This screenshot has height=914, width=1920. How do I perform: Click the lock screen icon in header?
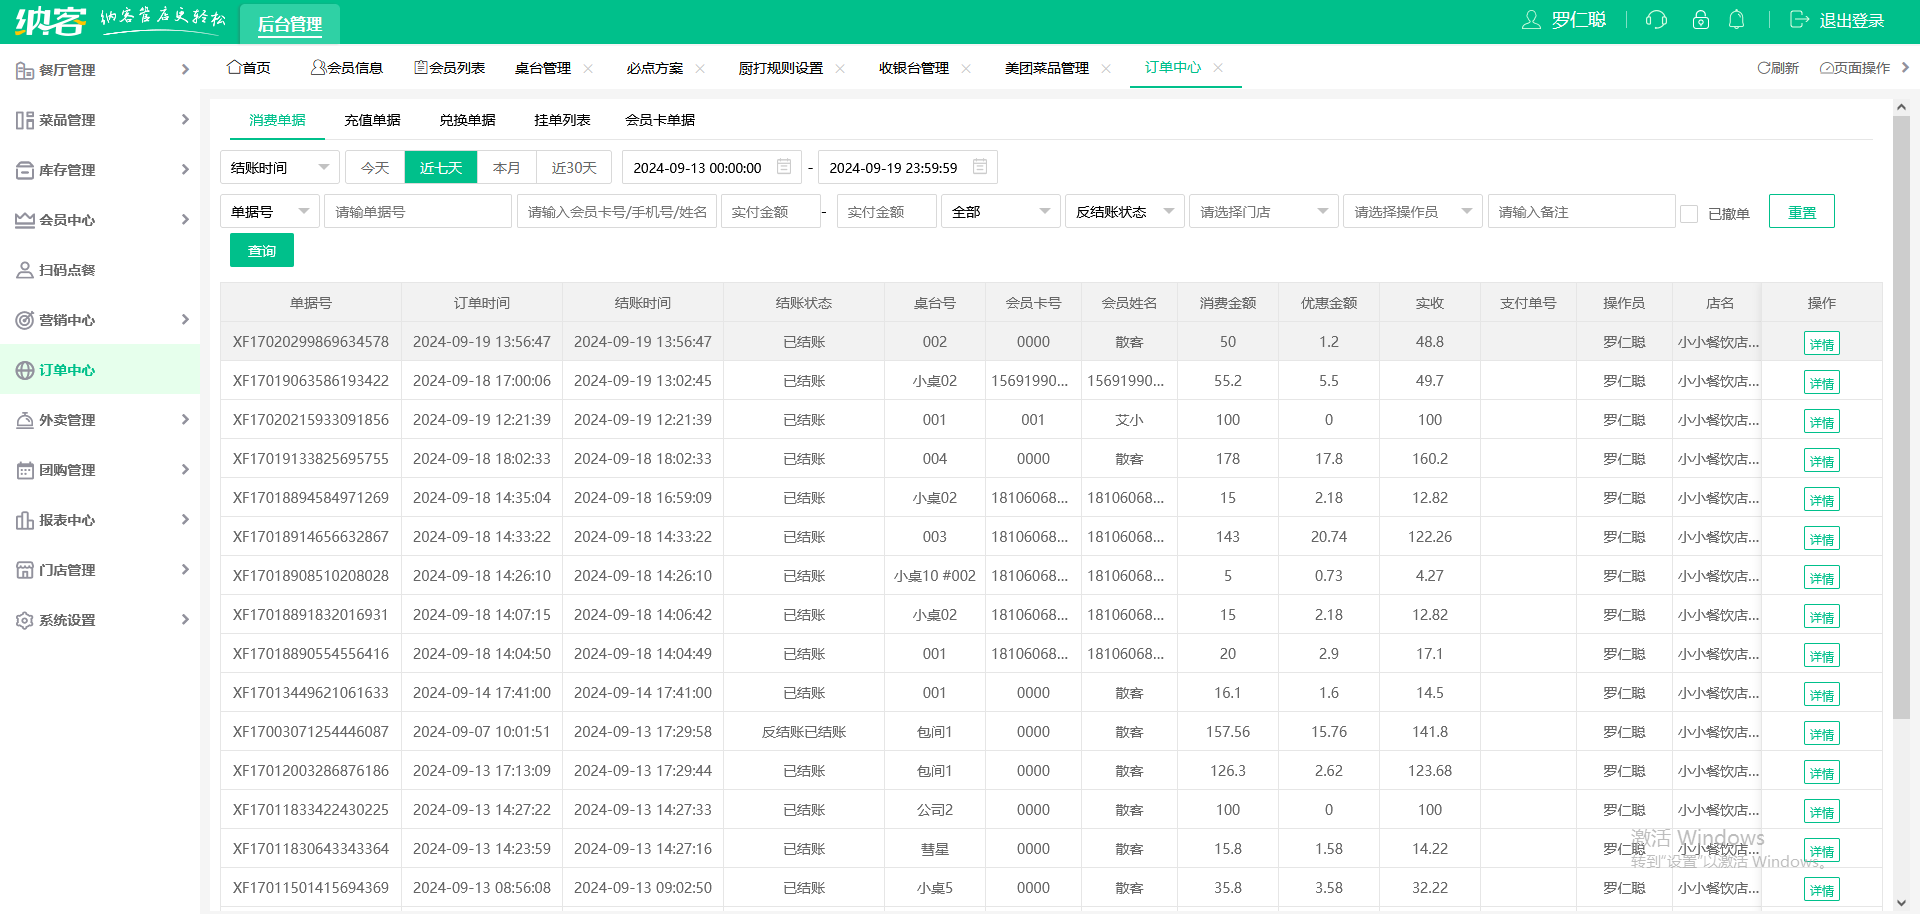1700,20
